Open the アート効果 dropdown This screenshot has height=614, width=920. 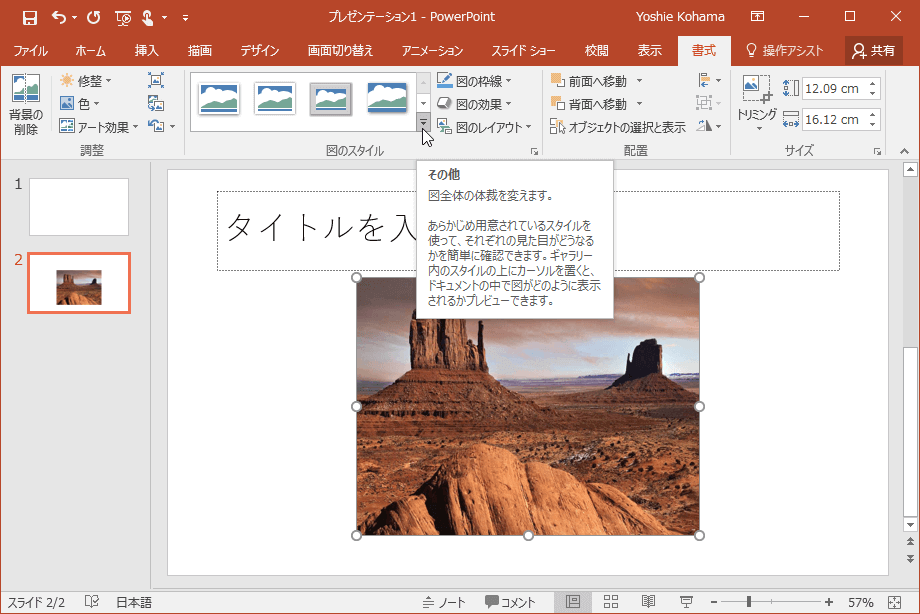pyautogui.click(x=99, y=127)
